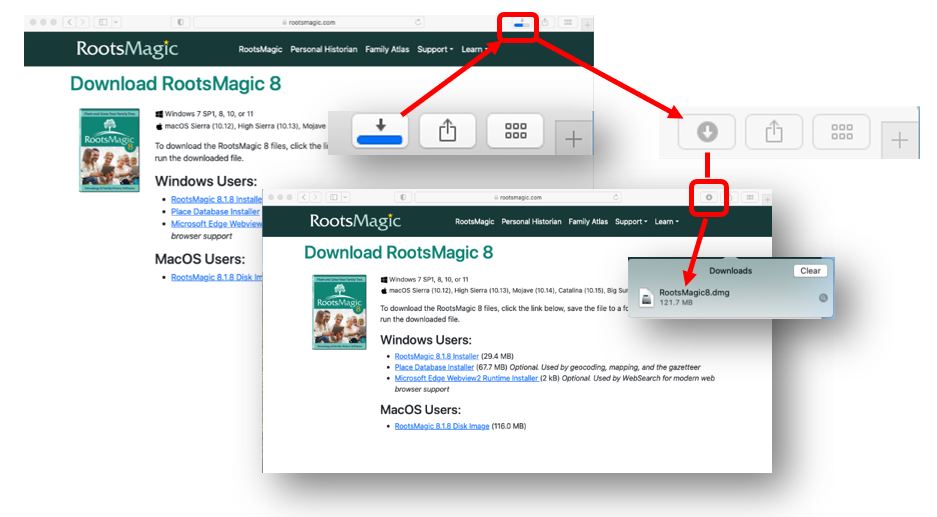Click Place Database Installer link in front window
The width and height of the screenshot is (937, 517).
(434, 367)
